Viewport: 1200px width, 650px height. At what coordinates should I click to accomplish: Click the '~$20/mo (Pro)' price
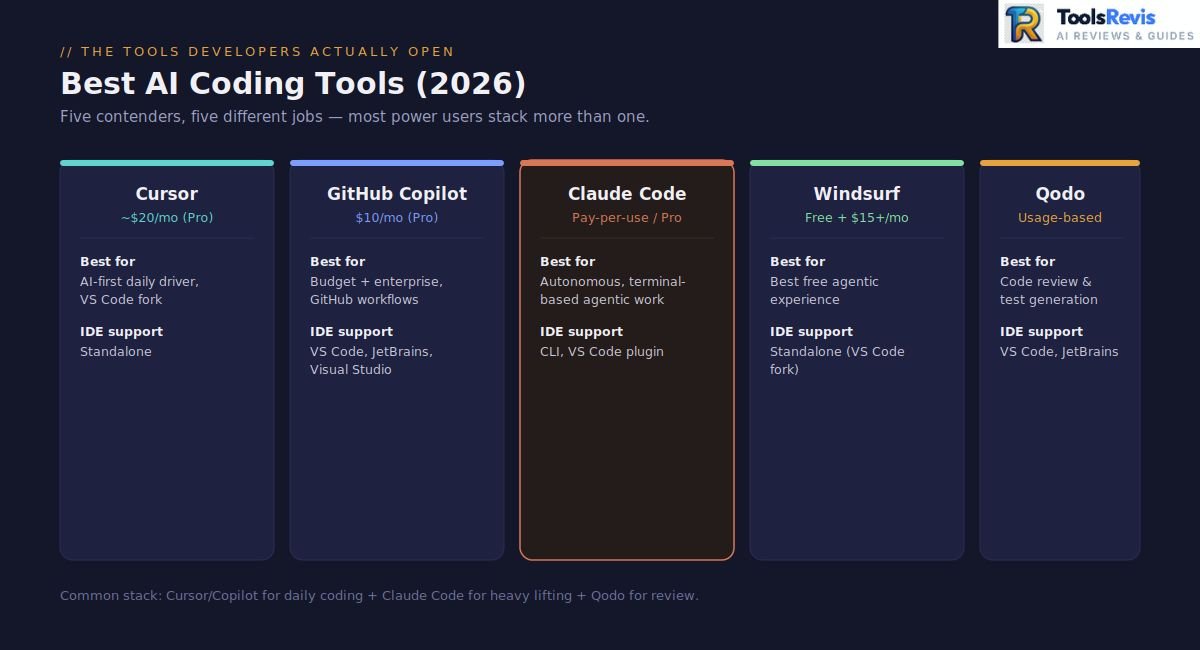coord(167,217)
